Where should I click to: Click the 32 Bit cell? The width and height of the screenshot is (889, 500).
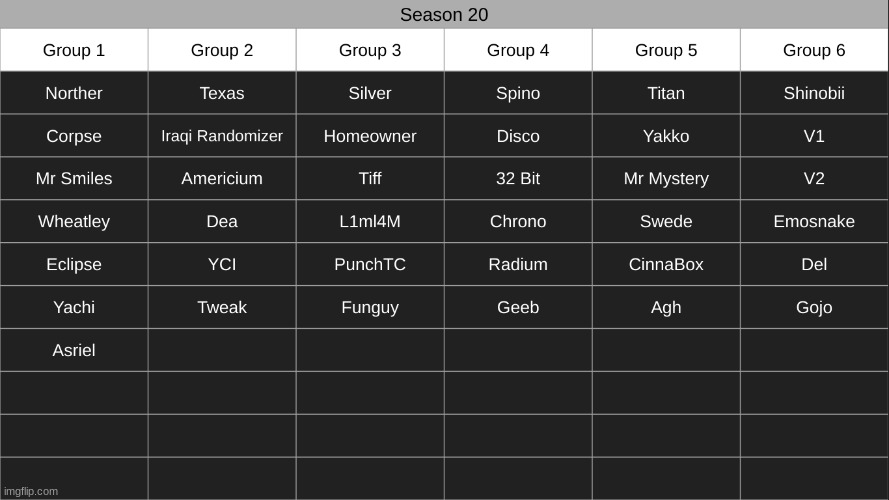518,179
